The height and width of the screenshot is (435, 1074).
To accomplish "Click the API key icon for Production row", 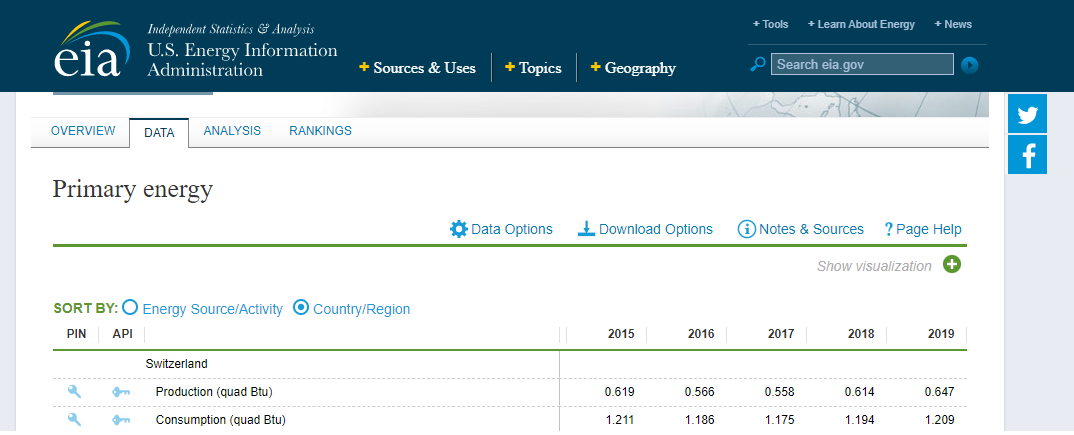I will (121, 391).
